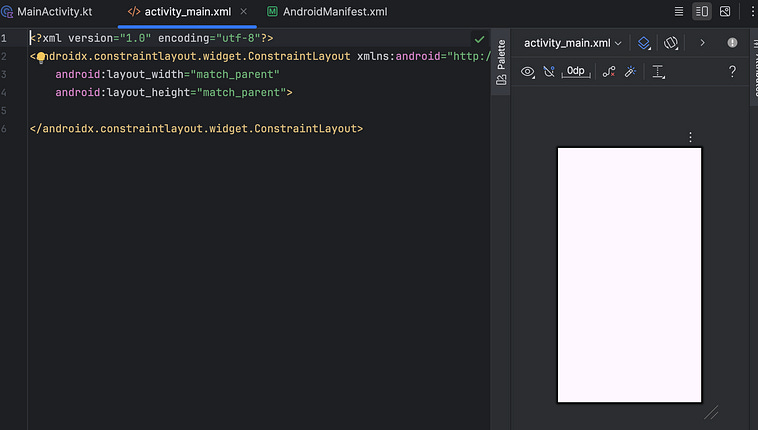Image resolution: width=758 pixels, height=430 pixels.
Task: Select the activity_main.xml editor tab
Action: (188, 12)
